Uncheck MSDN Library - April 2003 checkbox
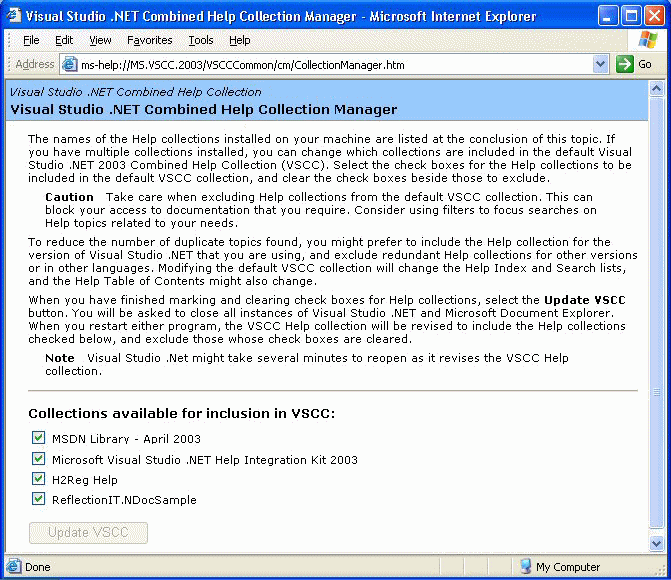This screenshot has height=580, width=671. point(38,437)
